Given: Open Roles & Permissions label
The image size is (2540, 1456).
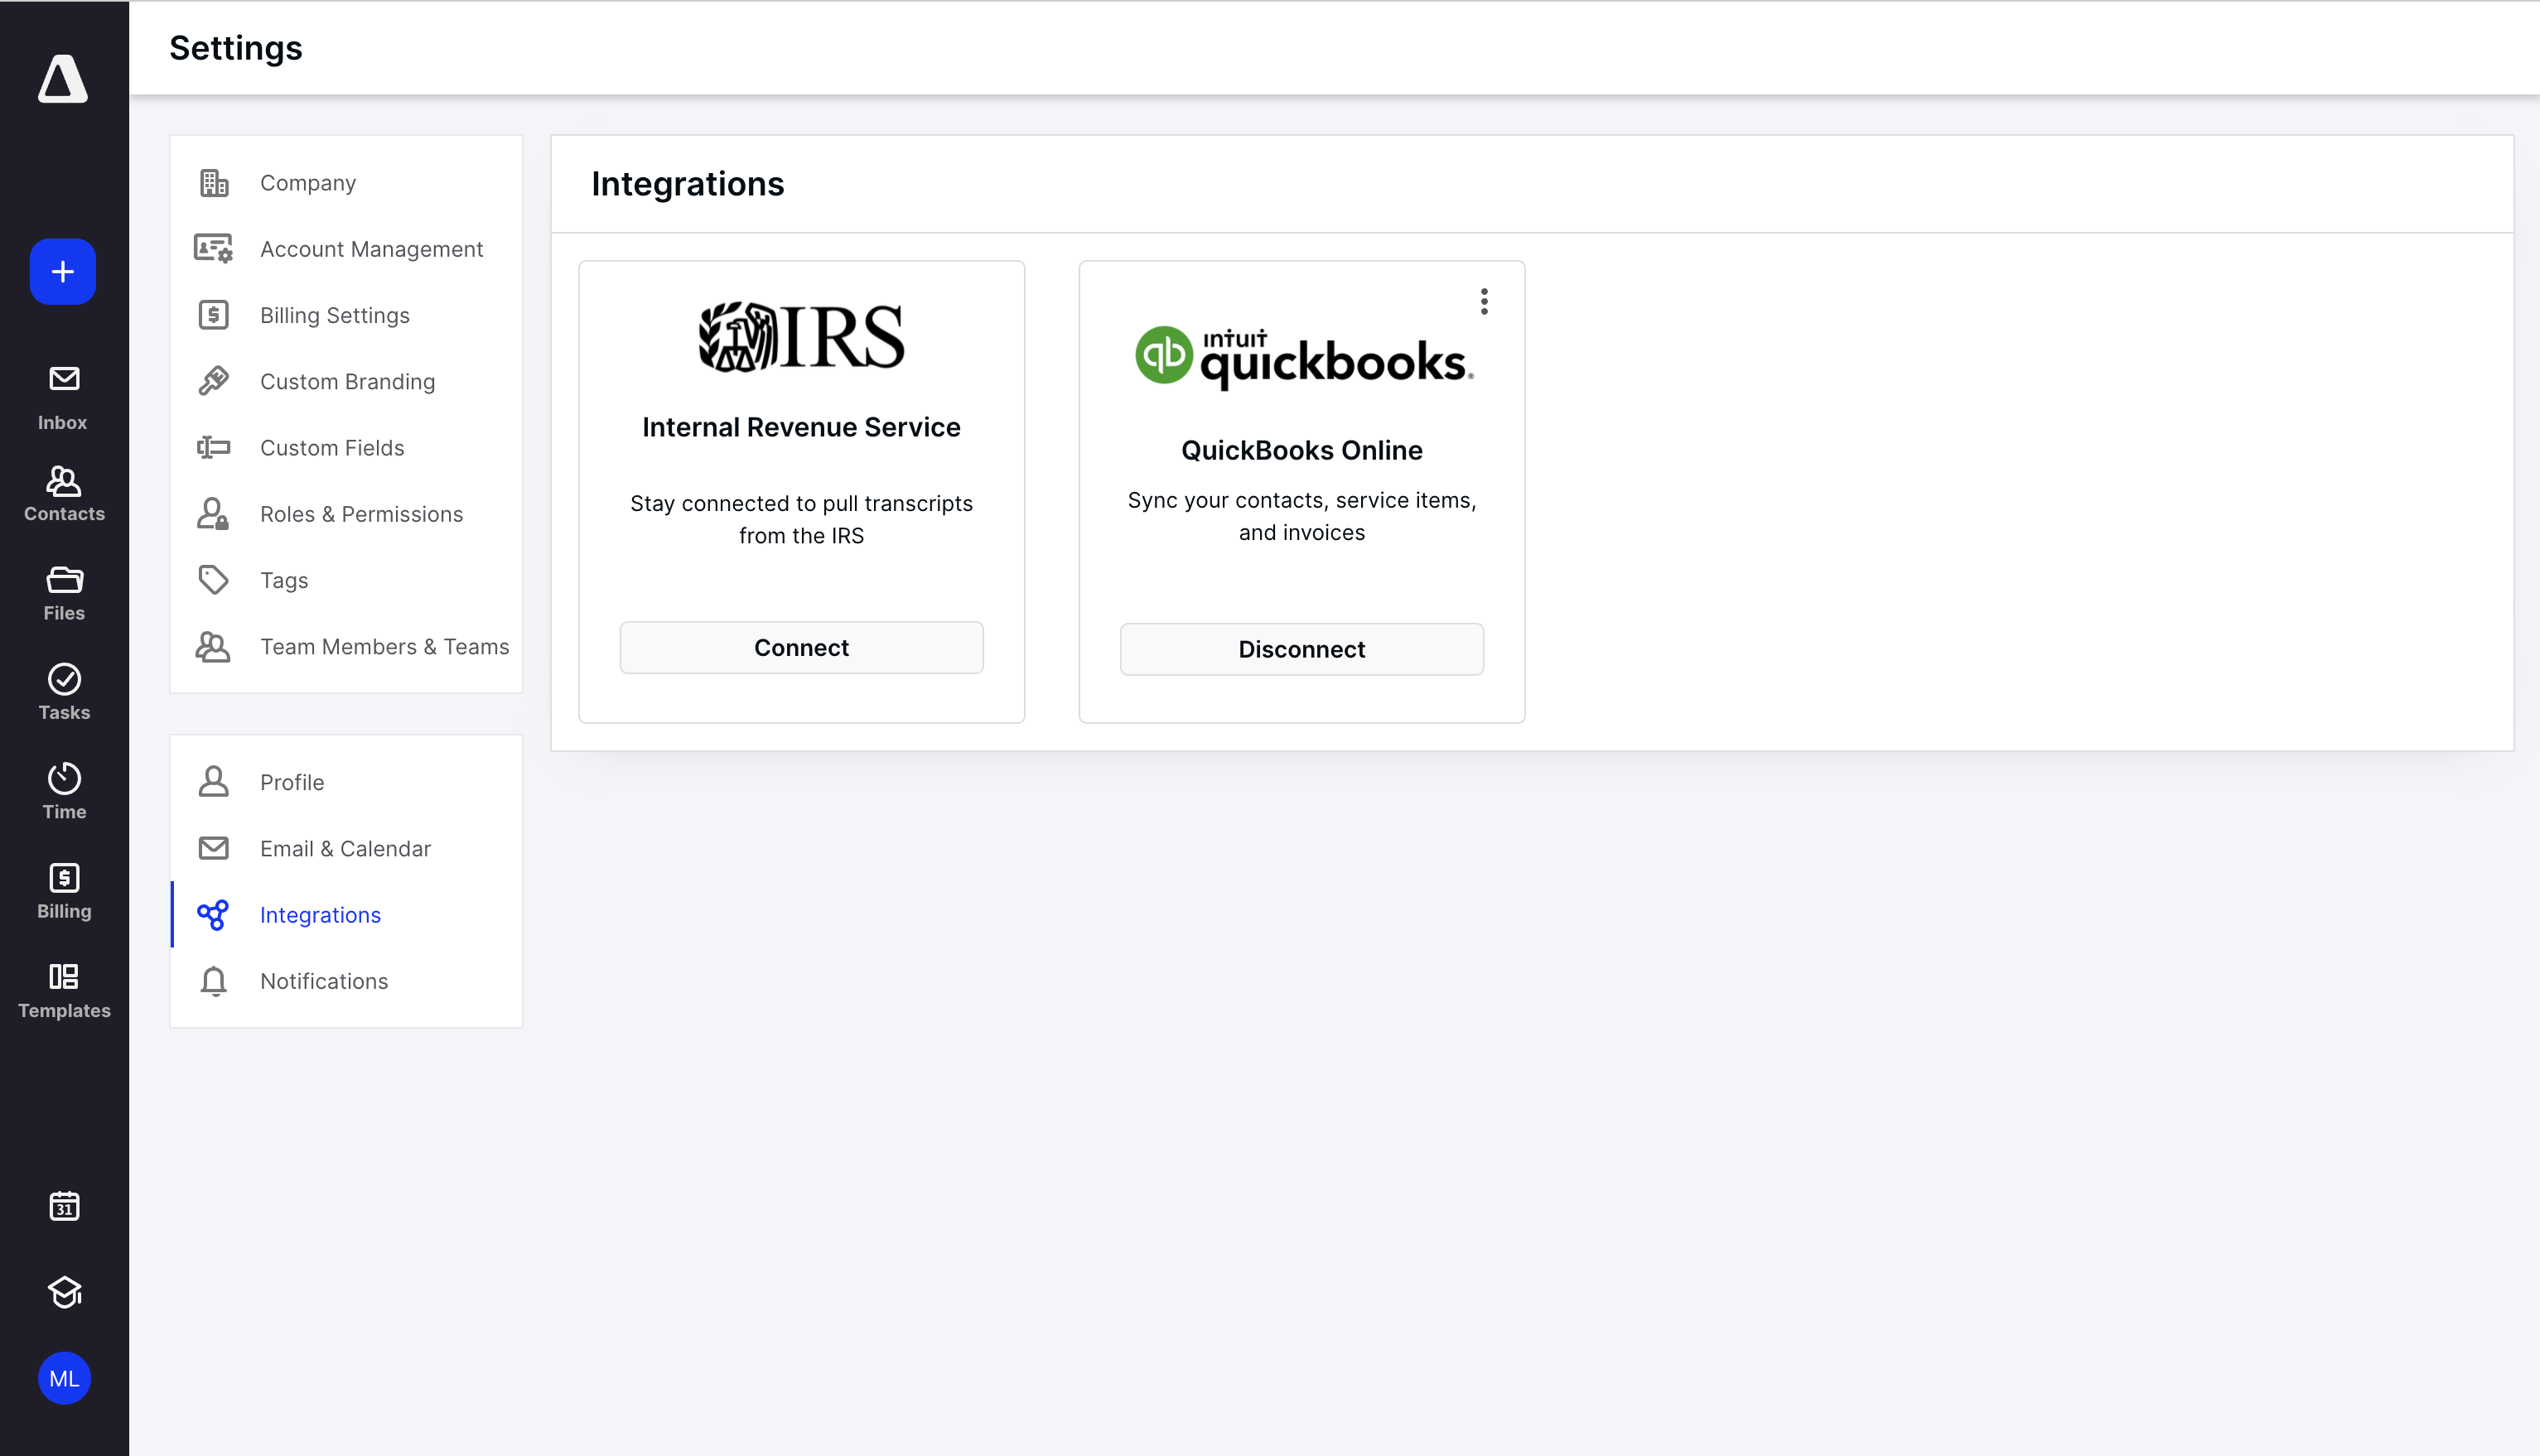Looking at the screenshot, I should (362, 514).
